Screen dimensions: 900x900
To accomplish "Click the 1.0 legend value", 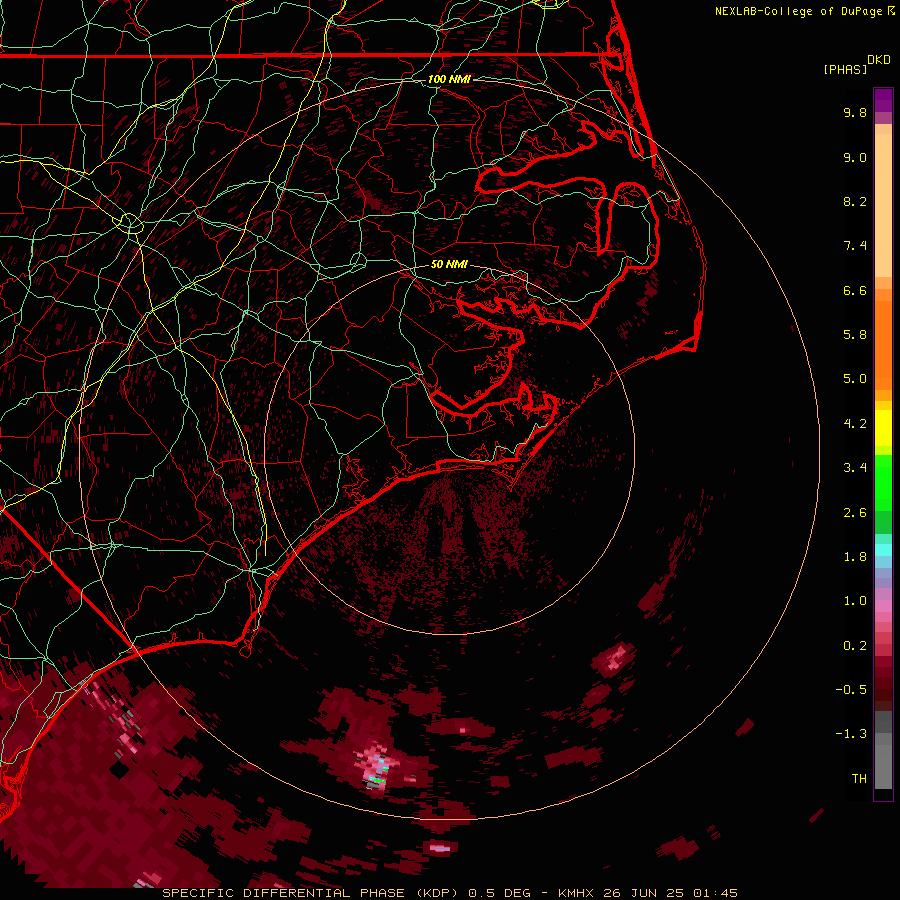I will (x=855, y=601).
